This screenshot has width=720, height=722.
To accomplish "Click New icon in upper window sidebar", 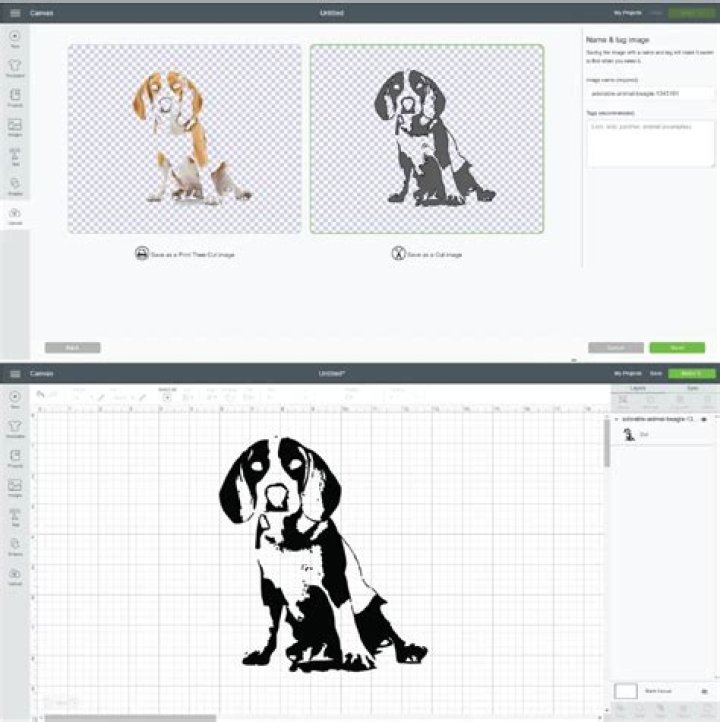I will 15,39.
